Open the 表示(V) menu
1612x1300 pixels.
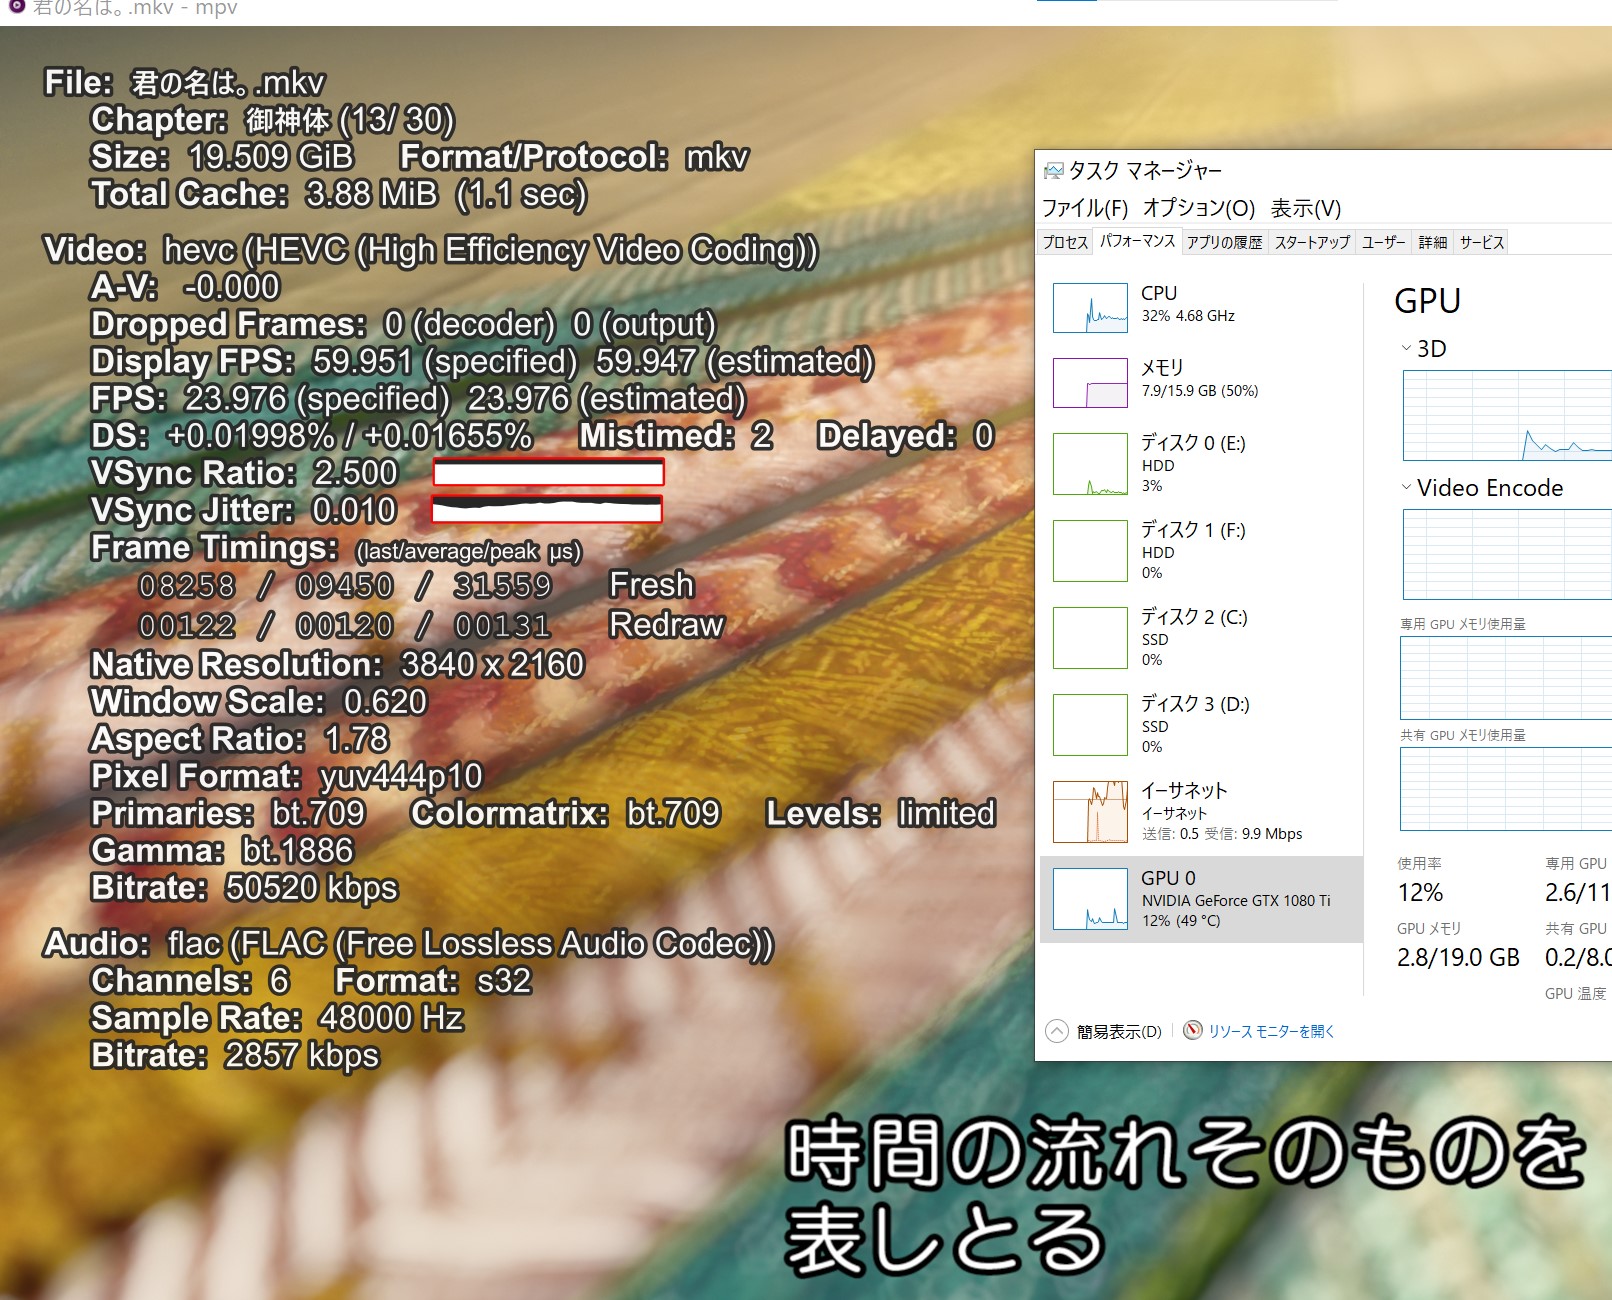pos(1306,208)
